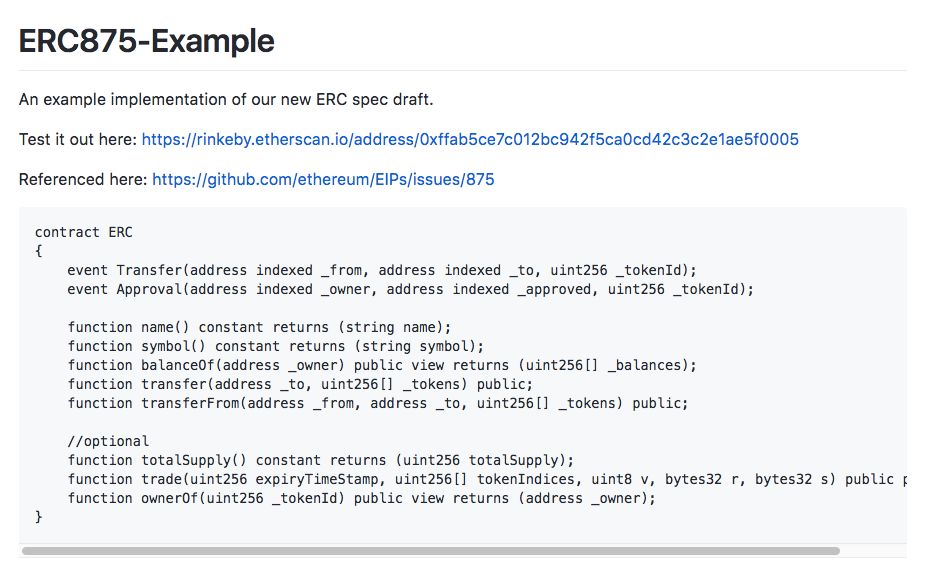Open the rinkeby.etherscan.io address link

pyautogui.click(x=470, y=139)
